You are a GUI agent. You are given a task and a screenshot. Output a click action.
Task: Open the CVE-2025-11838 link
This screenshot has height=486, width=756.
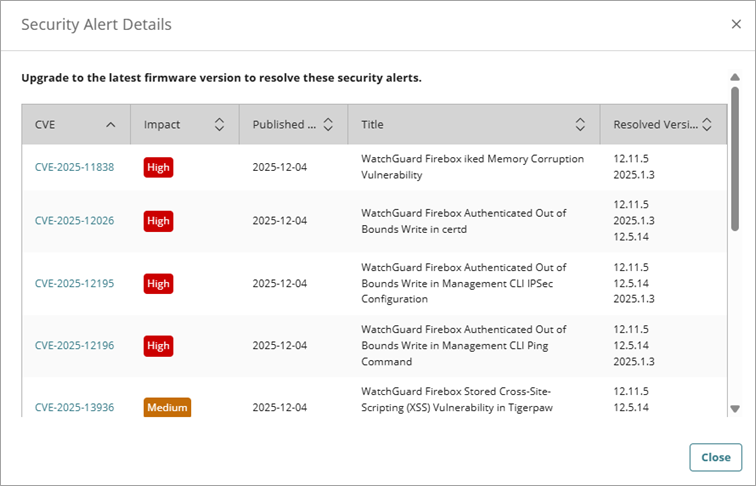pyautogui.click(x=74, y=167)
